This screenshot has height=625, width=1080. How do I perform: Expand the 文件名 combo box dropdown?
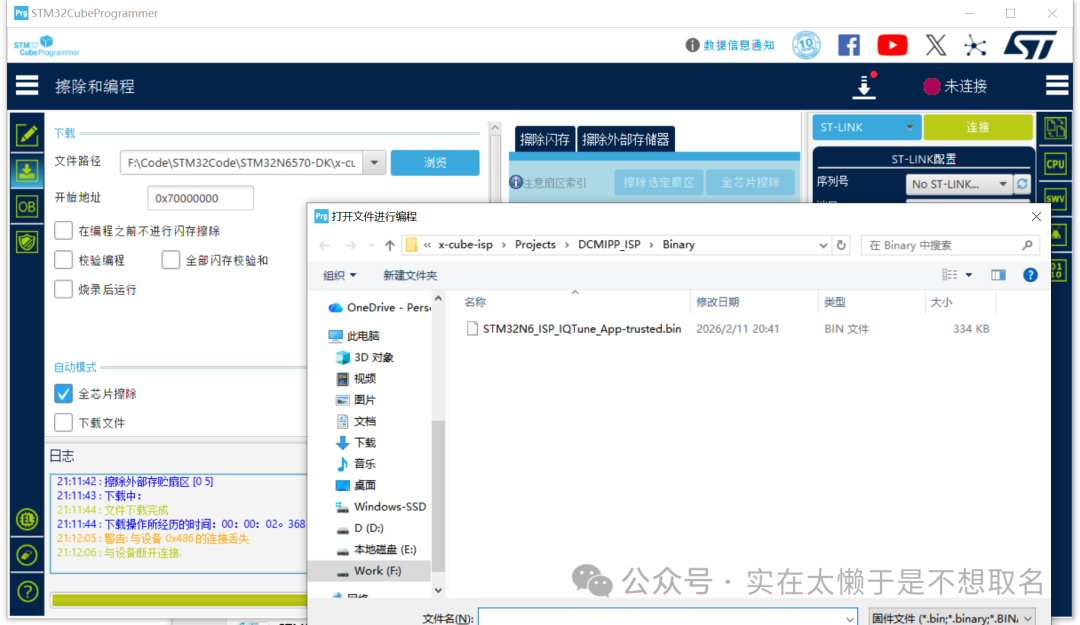[x=849, y=619]
